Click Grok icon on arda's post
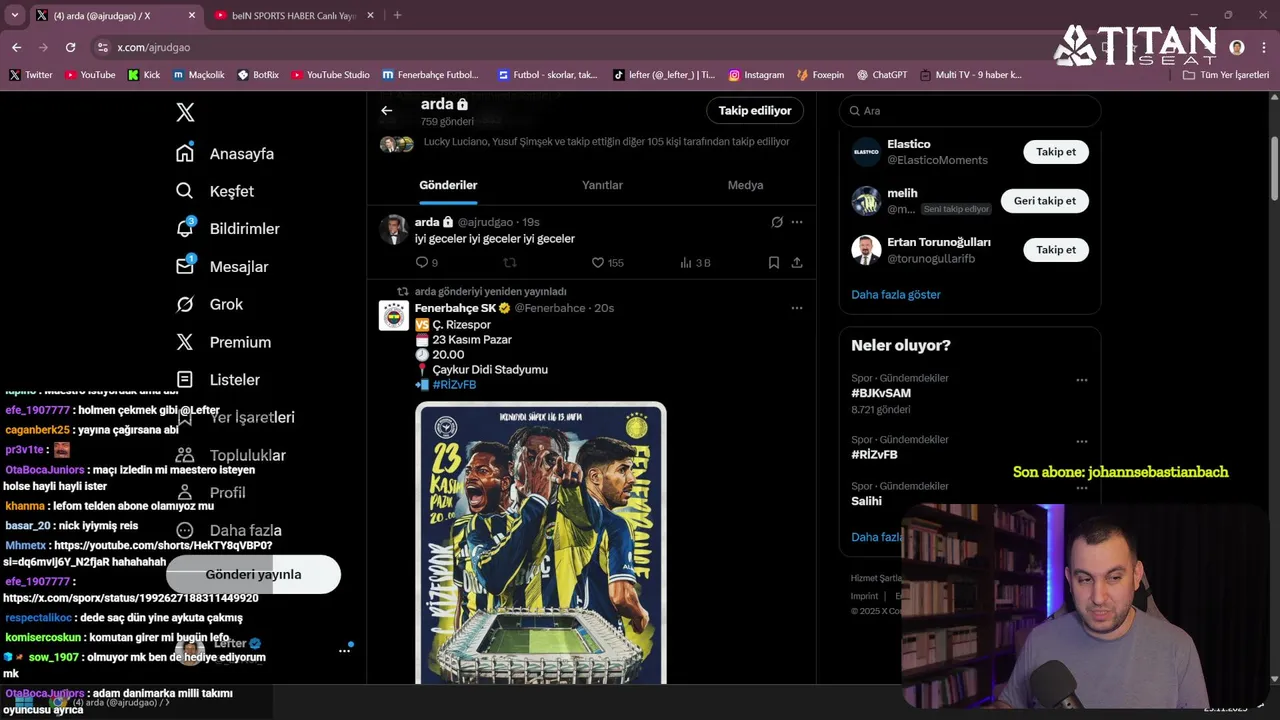The width and height of the screenshot is (1280, 720). pos(777,222)
